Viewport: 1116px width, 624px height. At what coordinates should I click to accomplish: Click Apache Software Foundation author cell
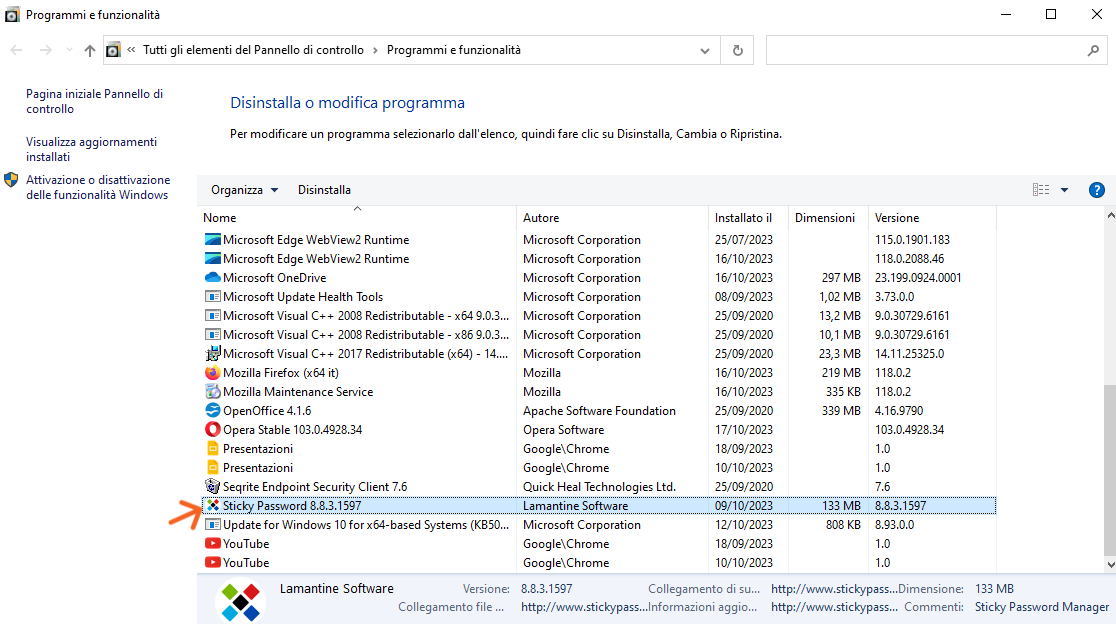tap(599, 411)
